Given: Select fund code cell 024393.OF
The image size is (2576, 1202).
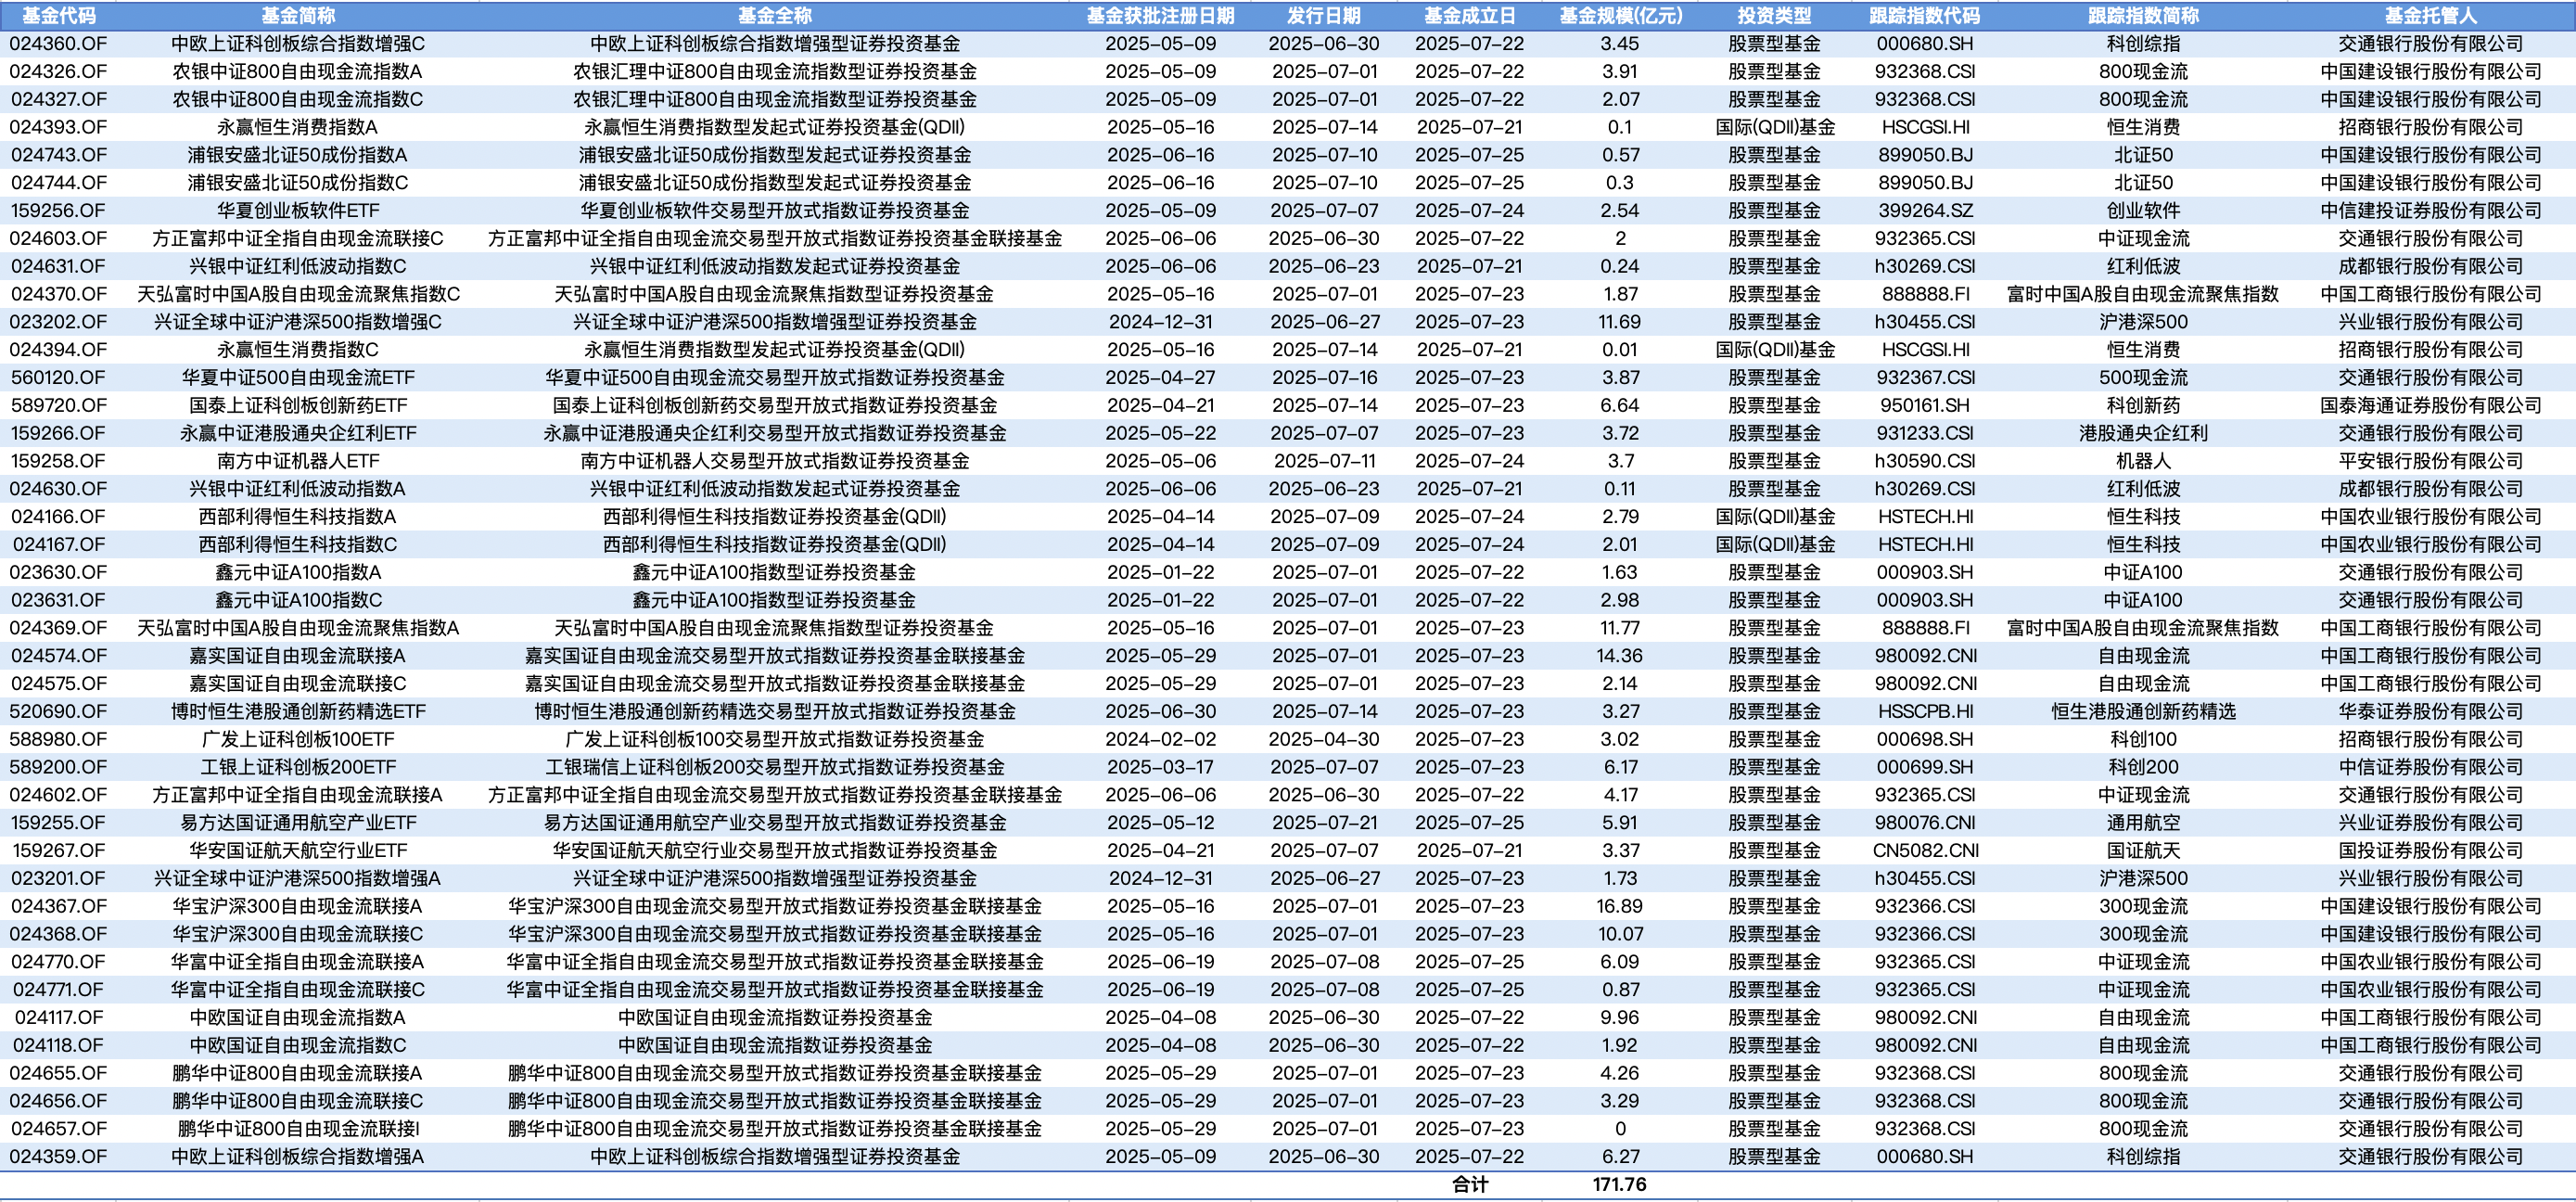Looking at the screenshot, I should [59, 127].
